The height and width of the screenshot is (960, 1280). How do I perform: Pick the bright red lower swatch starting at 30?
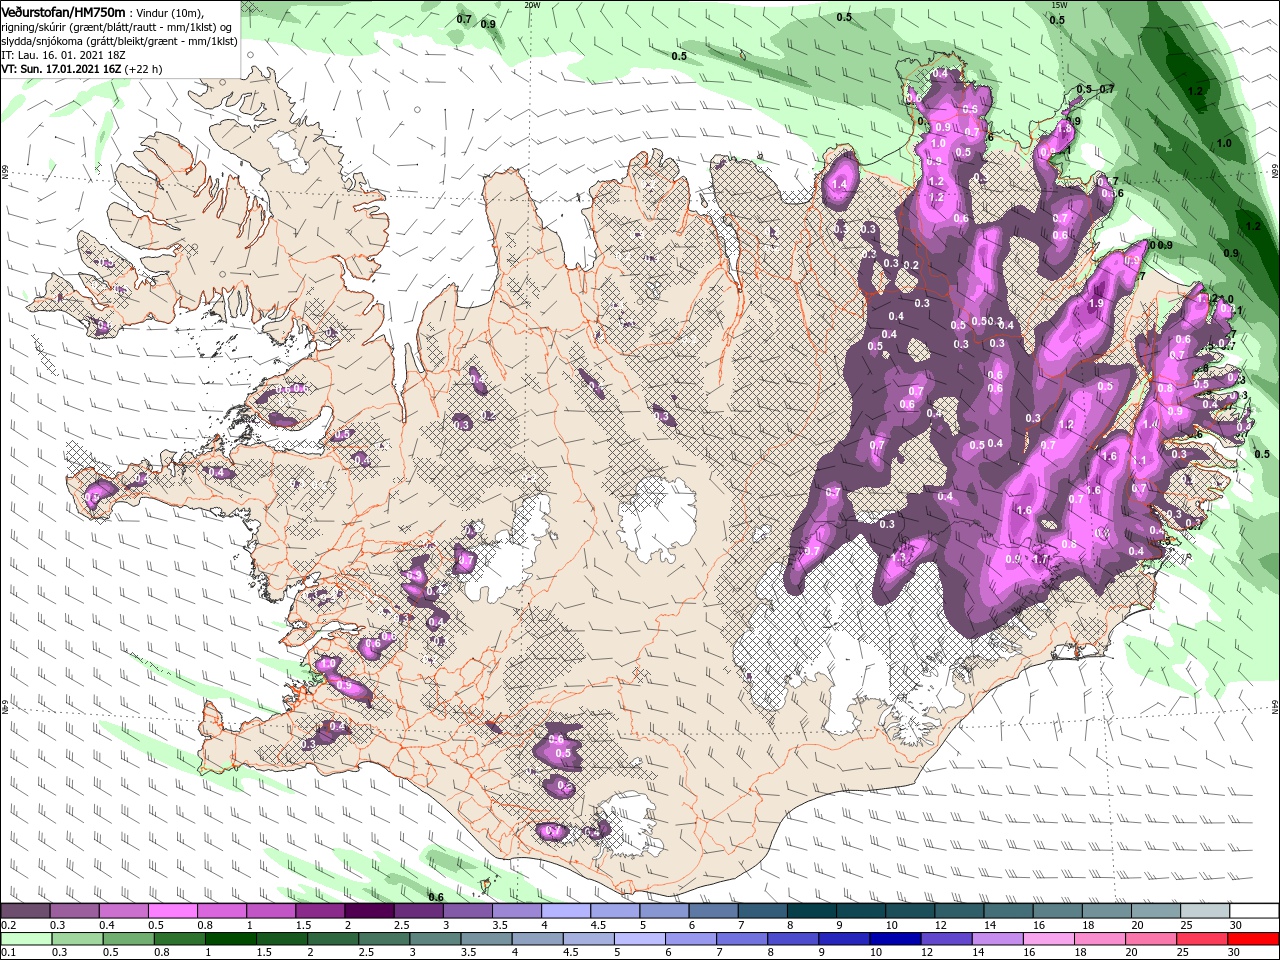pyautogui.click(x=1253, y=939)
